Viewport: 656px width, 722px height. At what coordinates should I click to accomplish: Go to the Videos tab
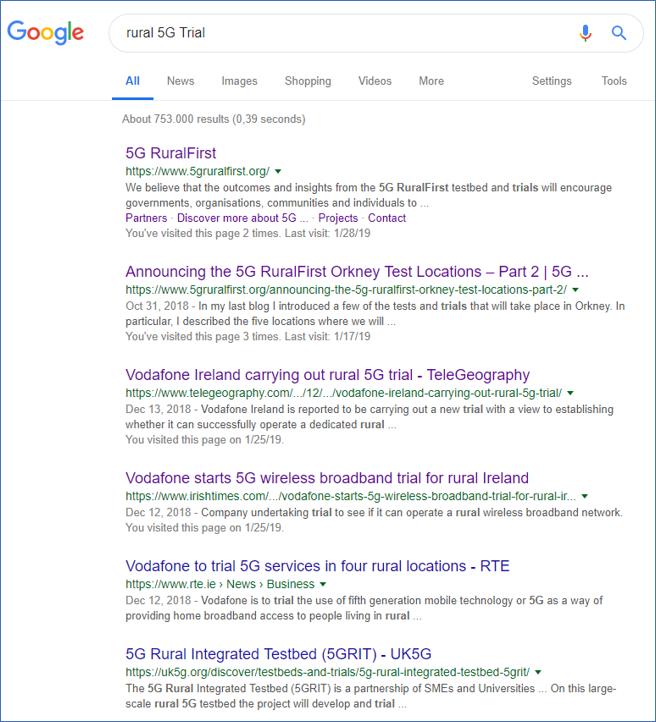pos(375,81)
